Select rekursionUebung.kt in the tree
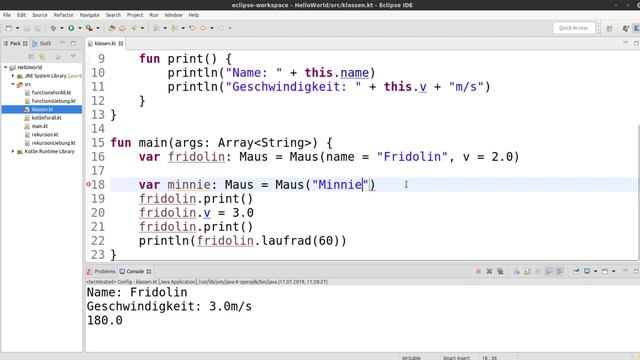 [x=50, y=143]
